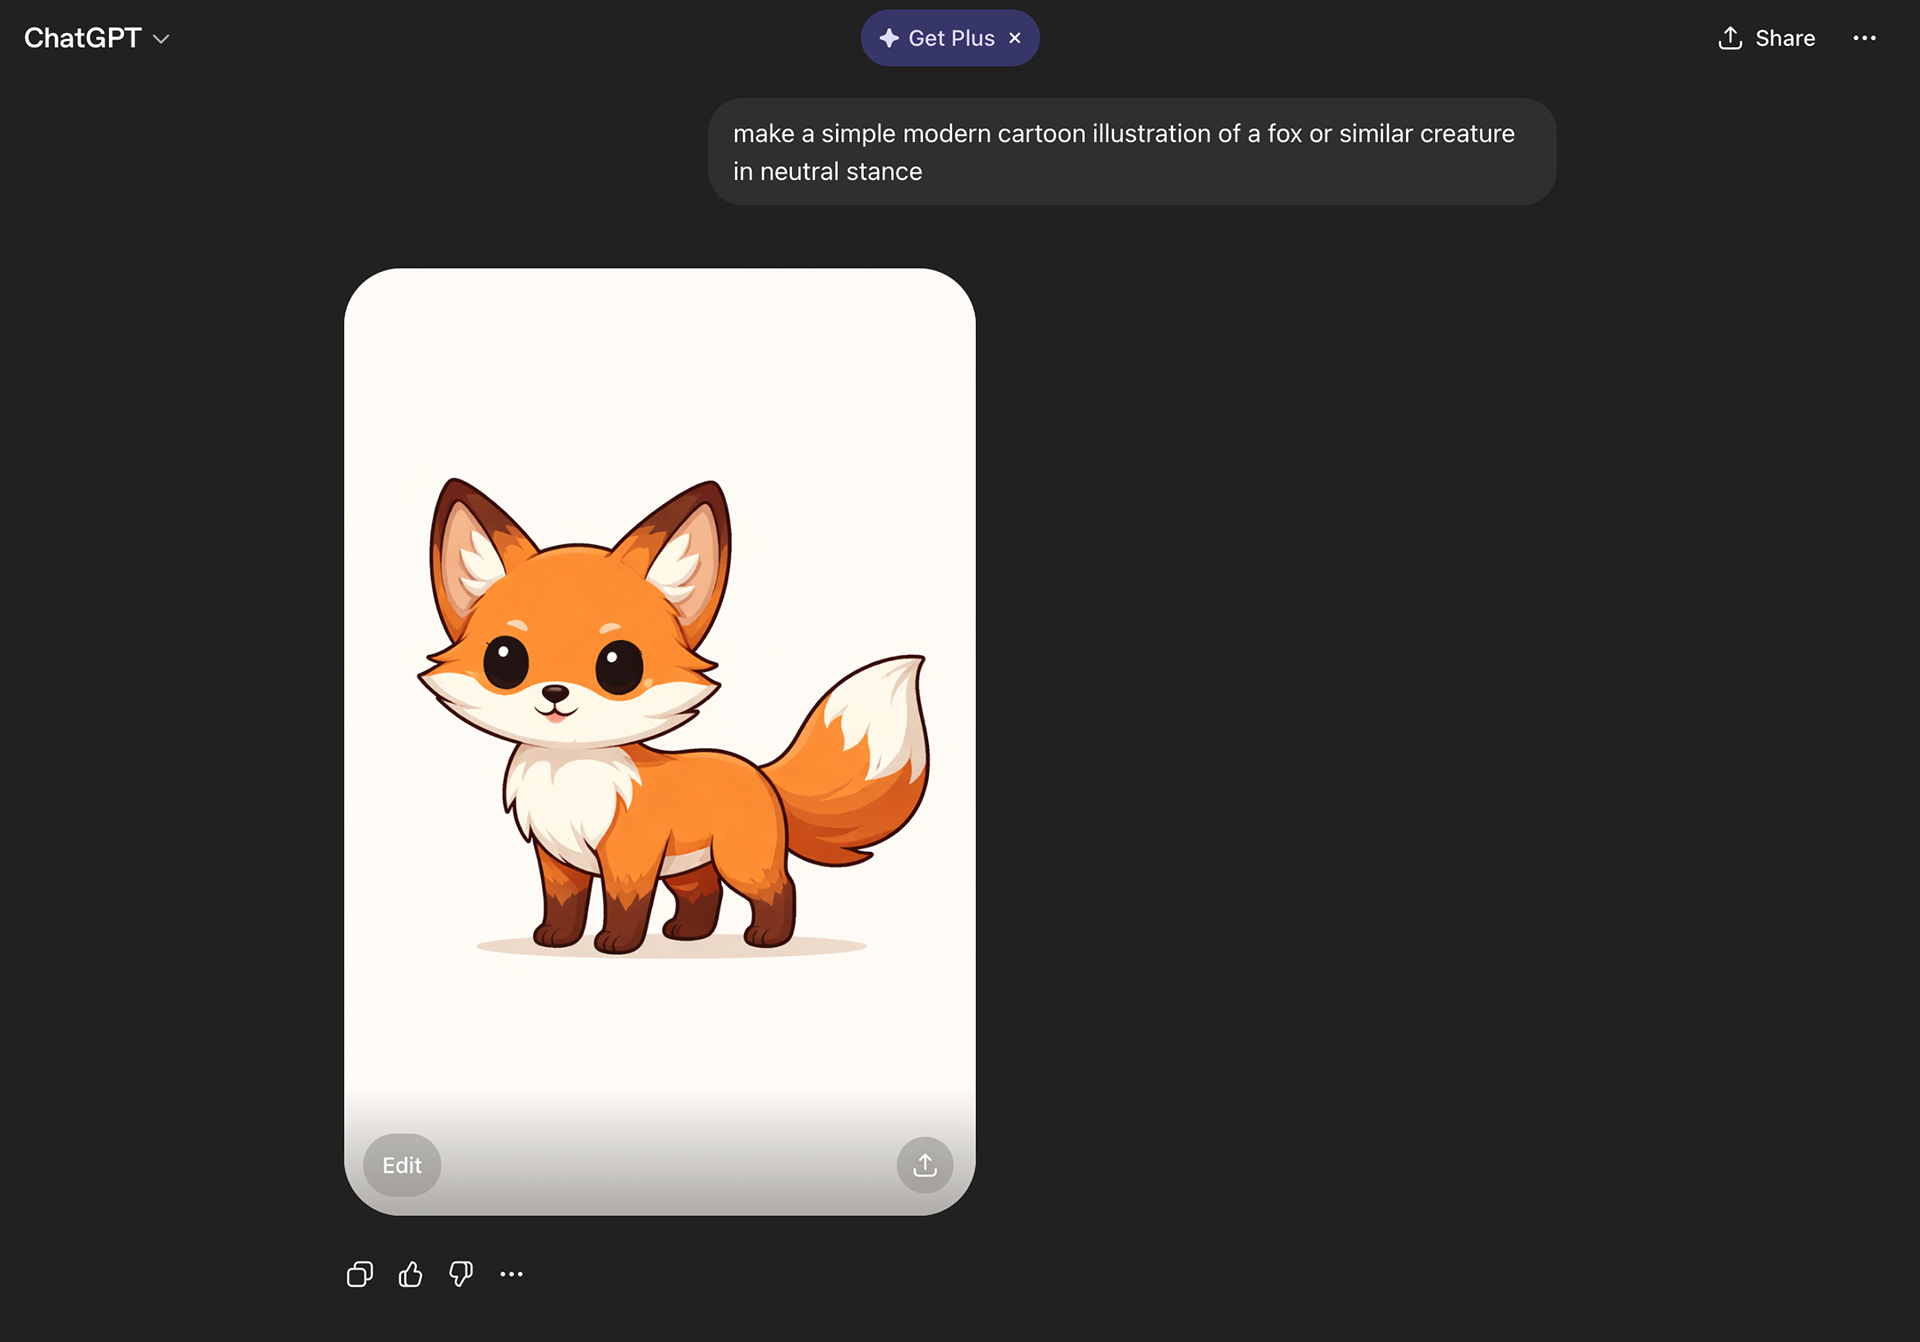This screenshot has width=1920, height=1342.
Task: Open the ChatGPT model selector
Action: 83,38
